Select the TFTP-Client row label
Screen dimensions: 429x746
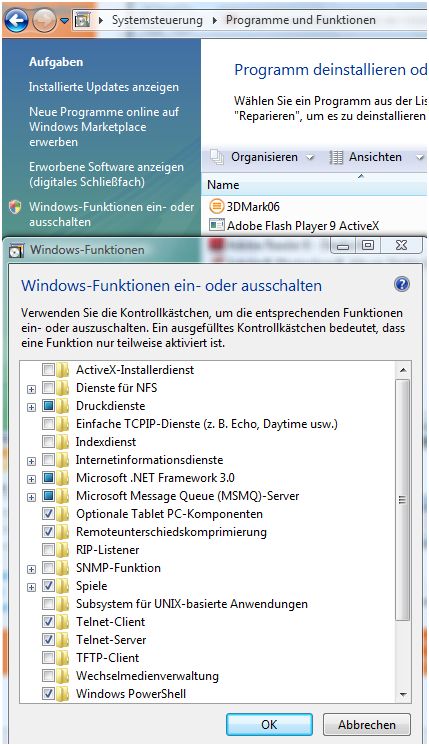[x=107, y=658]
